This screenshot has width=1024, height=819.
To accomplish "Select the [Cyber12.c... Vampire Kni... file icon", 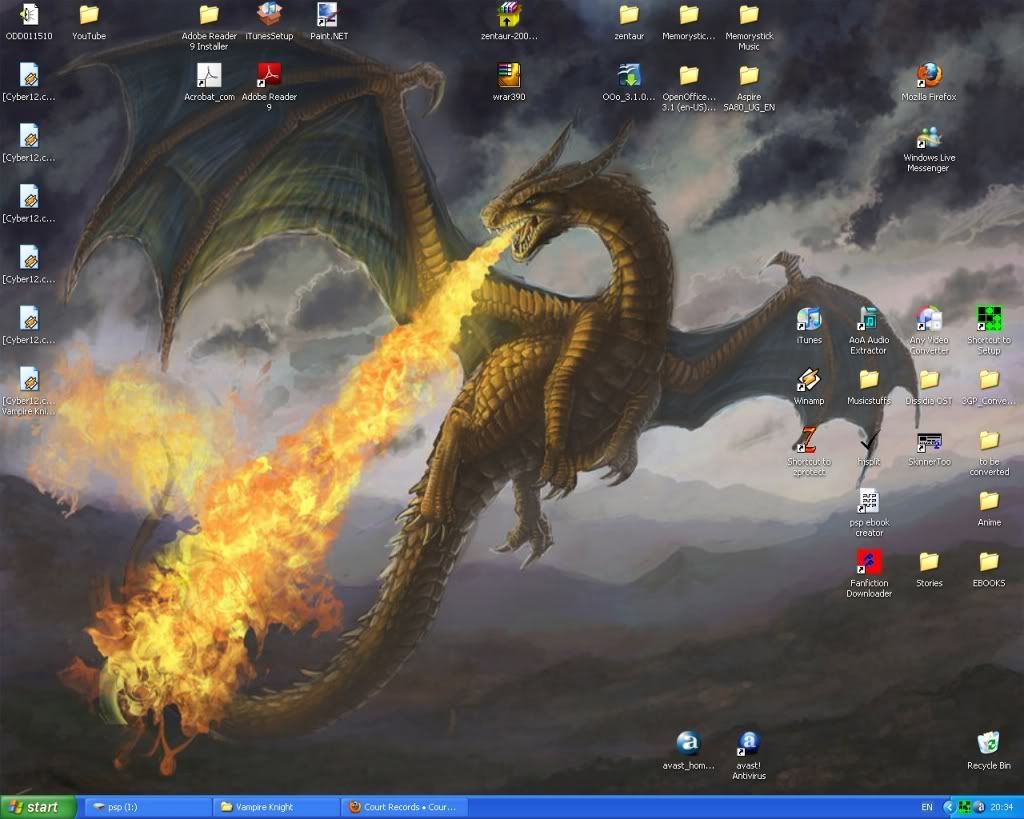I will (29, 379).
